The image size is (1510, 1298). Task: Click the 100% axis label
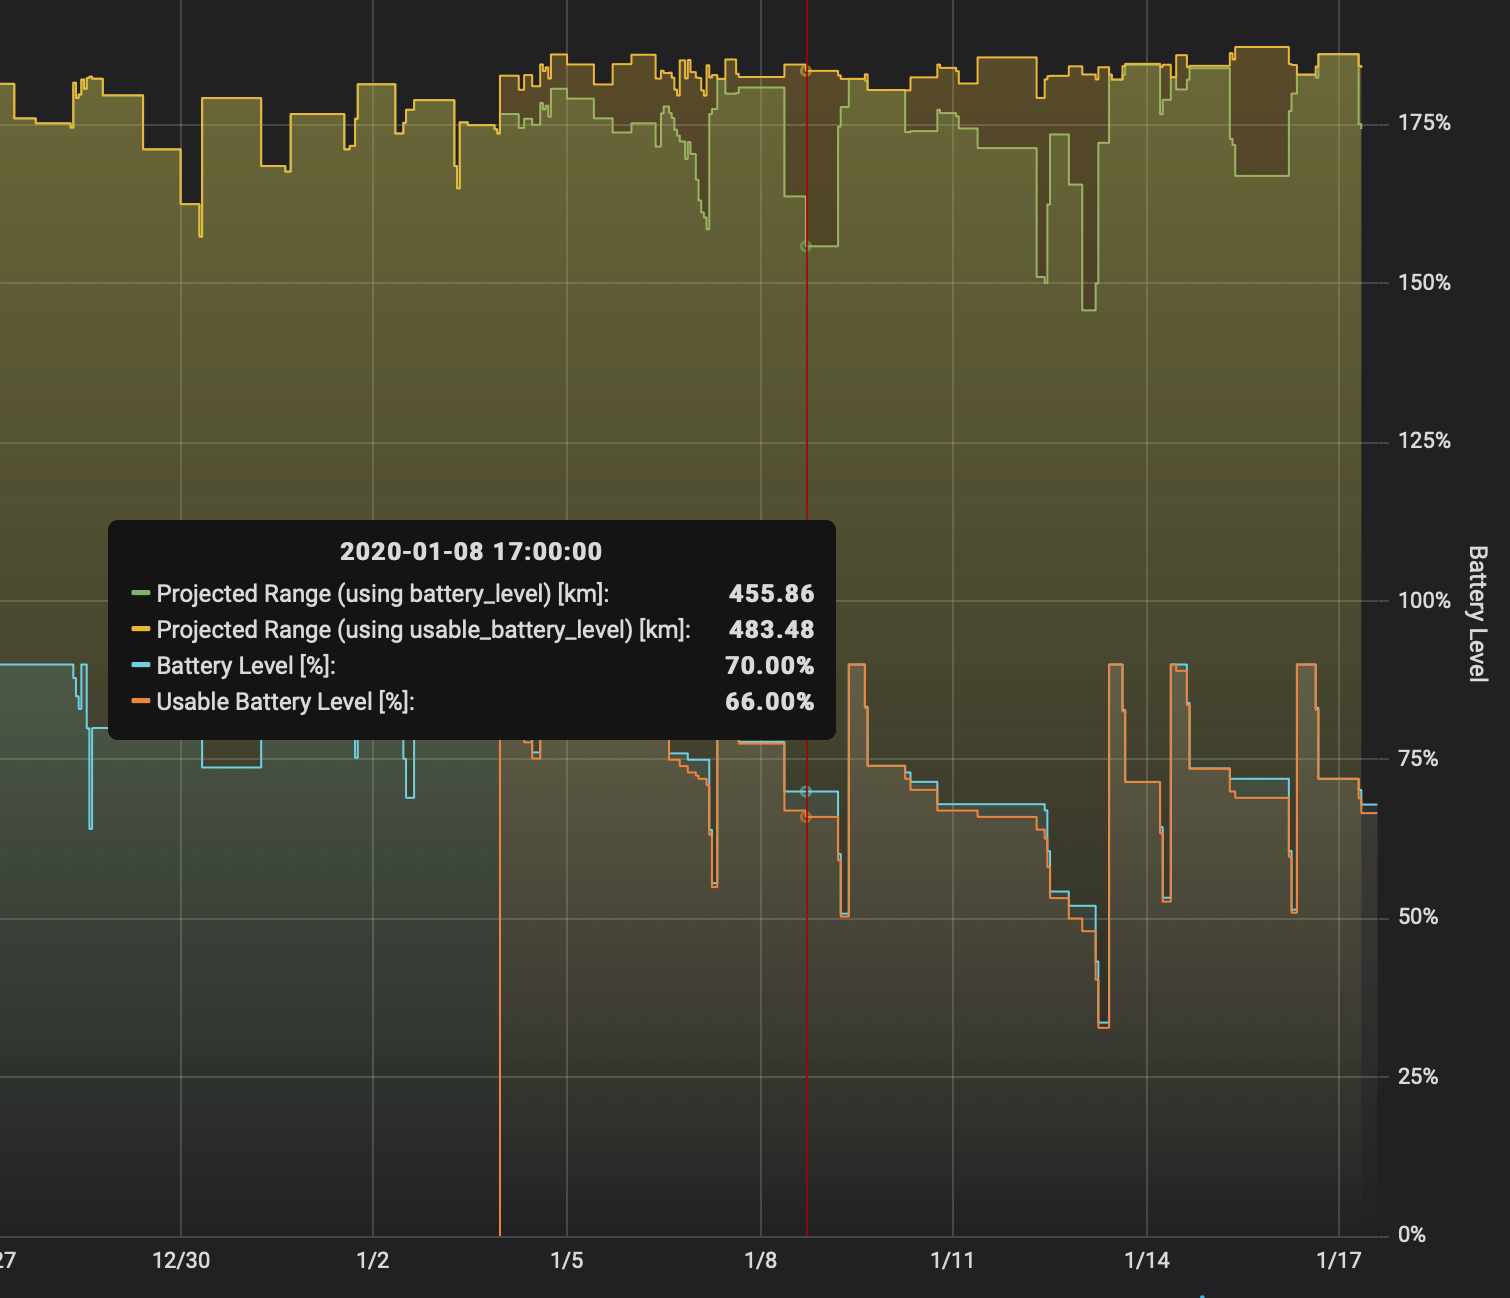tap(1424, 601)
